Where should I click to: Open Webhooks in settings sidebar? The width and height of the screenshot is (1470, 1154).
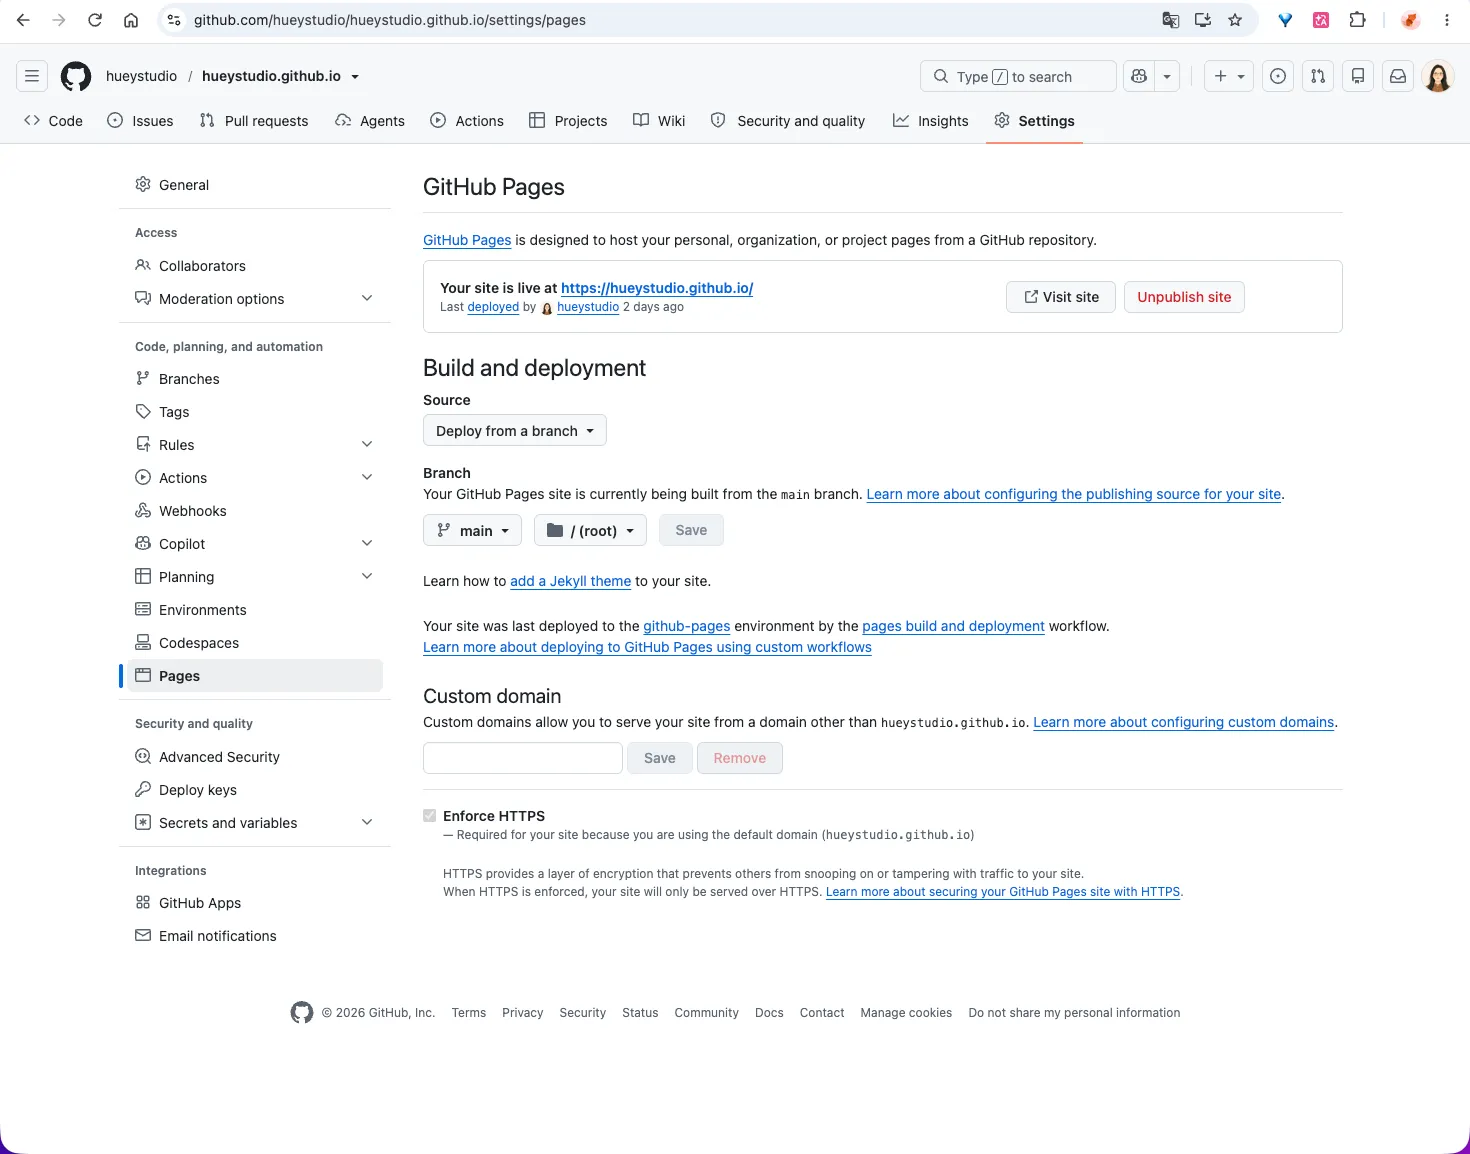pos(255,511)
